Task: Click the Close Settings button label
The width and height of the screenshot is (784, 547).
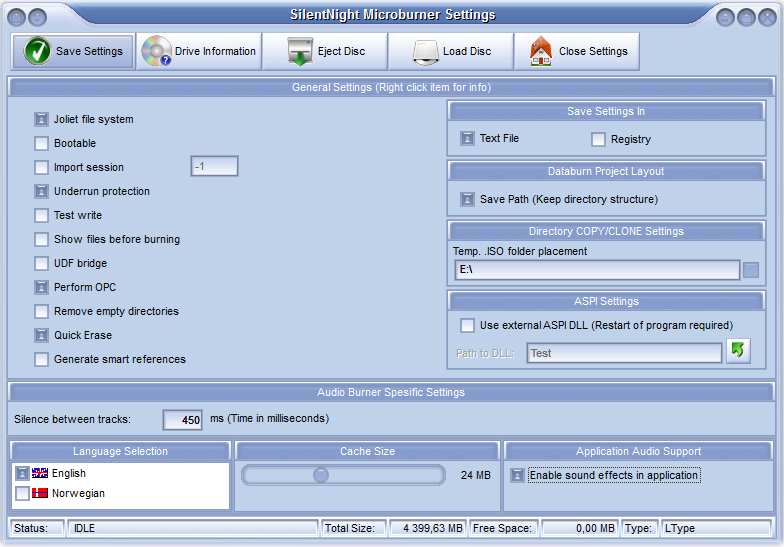Action: (593, 52)
